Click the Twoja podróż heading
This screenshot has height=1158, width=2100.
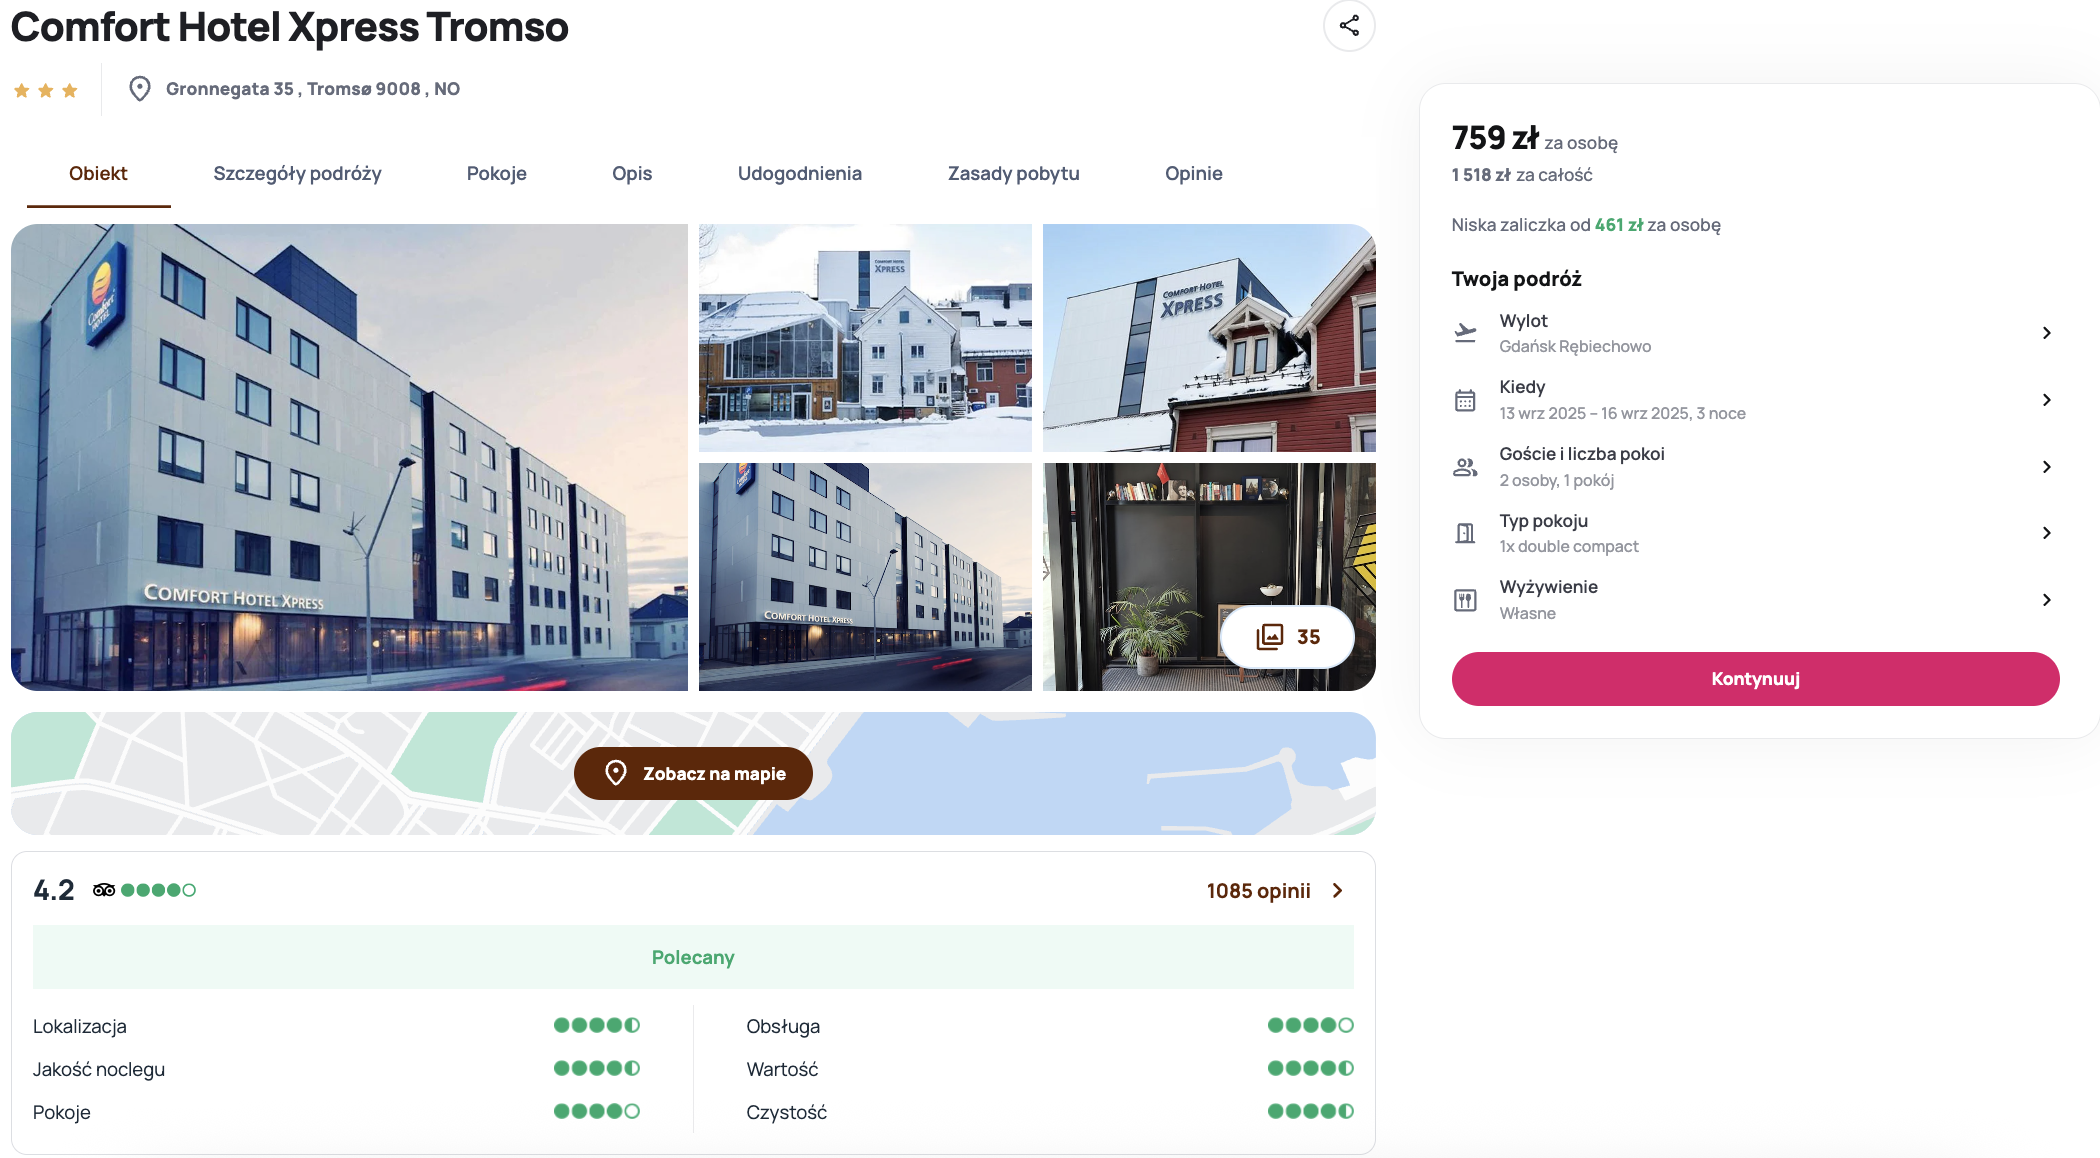click(1516, 279)
